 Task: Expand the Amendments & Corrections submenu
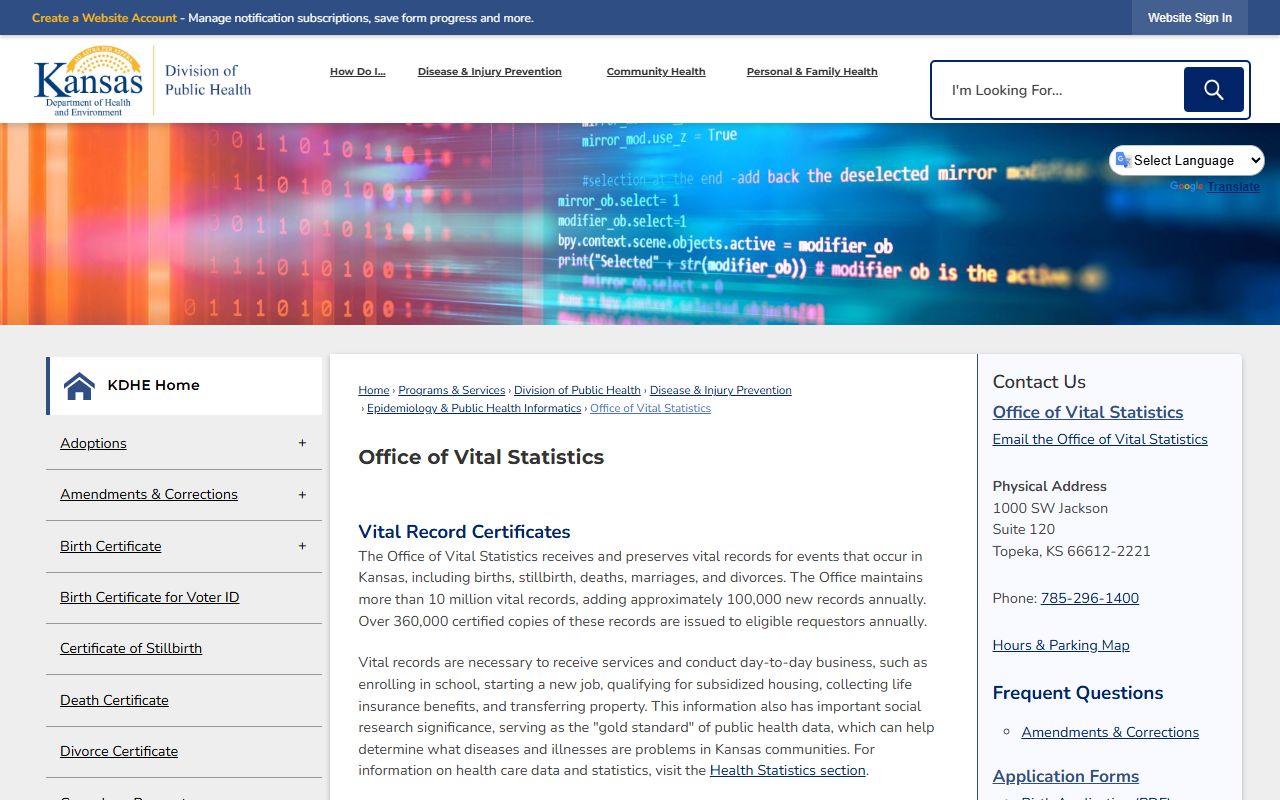click(302, 495)
